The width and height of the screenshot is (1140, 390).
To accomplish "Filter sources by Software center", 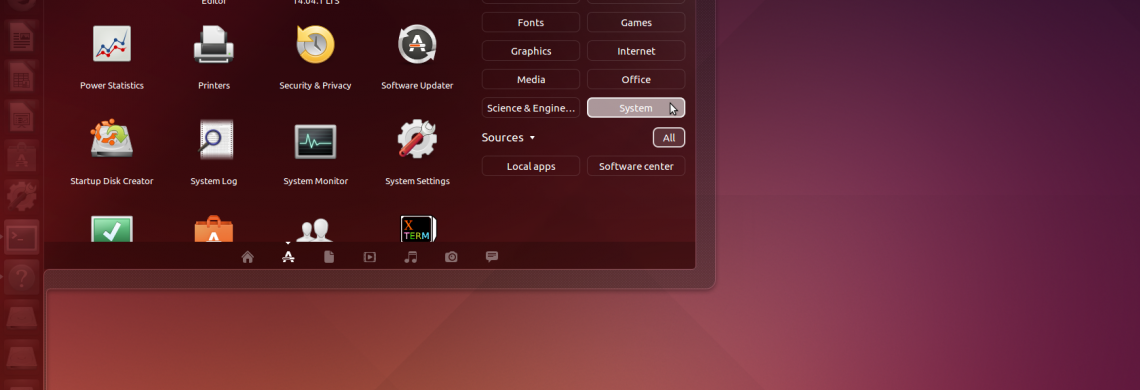I will click(636, 166).
